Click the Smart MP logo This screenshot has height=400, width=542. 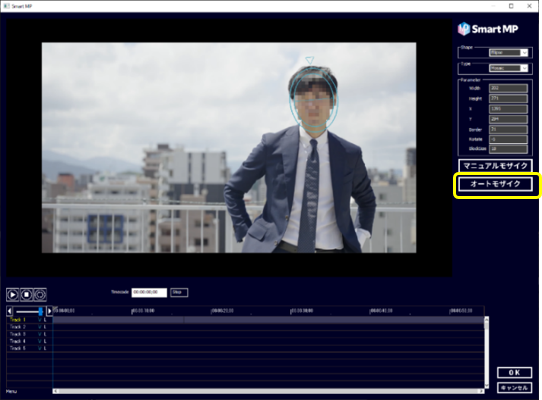(488, 29)
